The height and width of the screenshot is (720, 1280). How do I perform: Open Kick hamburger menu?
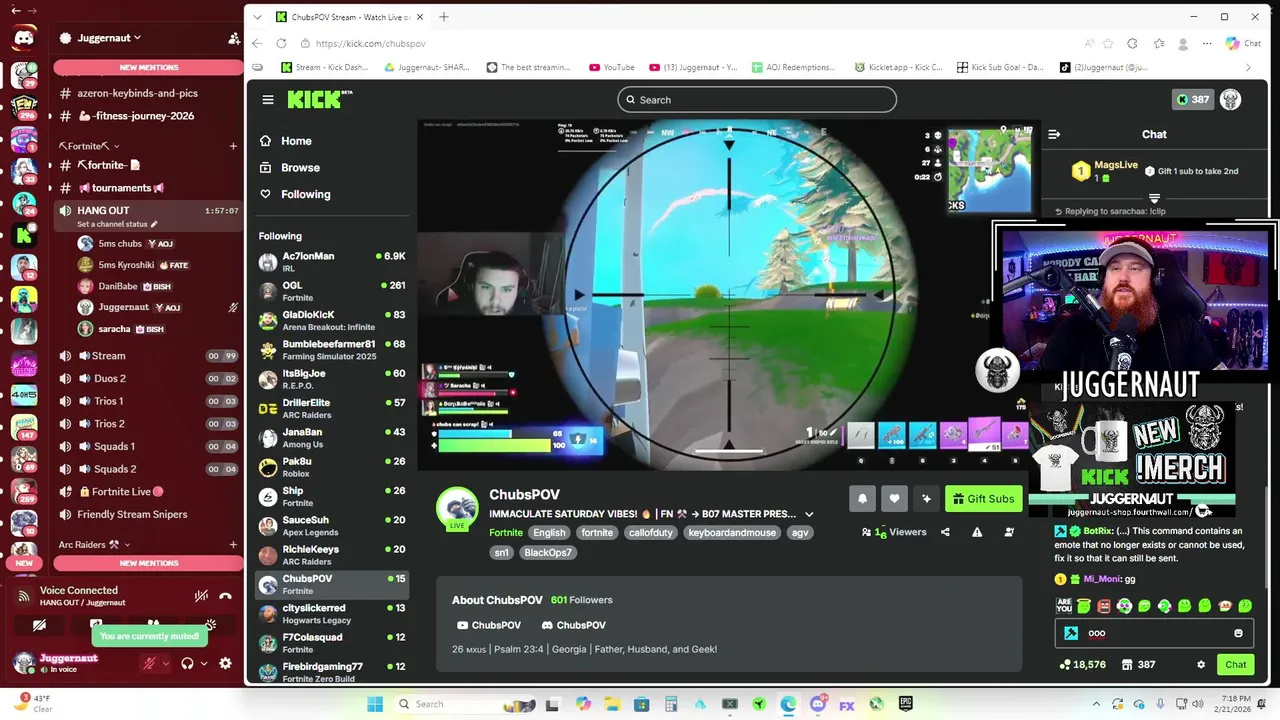(x=268, y=99)
